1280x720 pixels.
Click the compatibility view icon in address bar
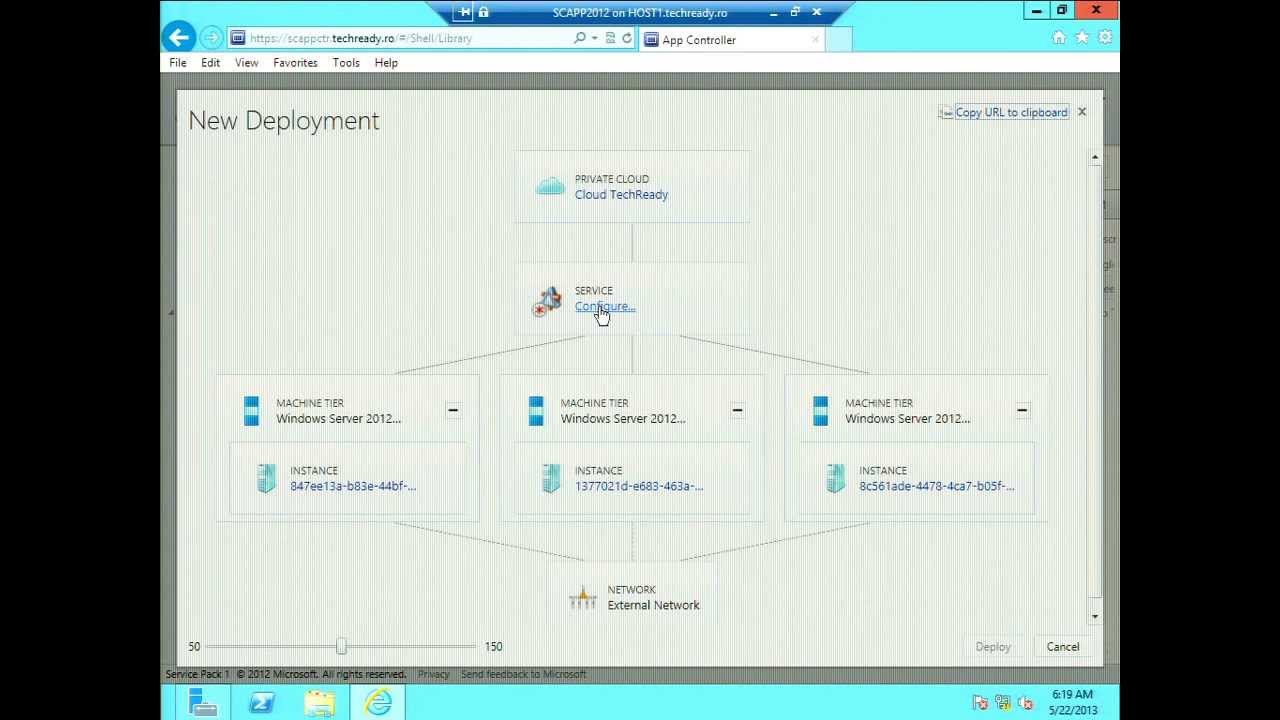(x=610, y=38)
